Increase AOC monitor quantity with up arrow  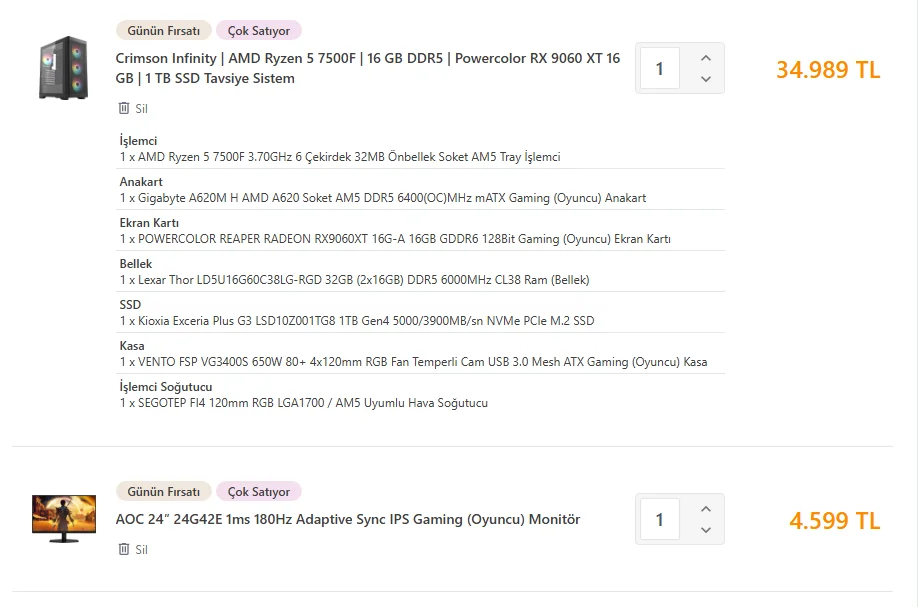(x=706, y=509)
